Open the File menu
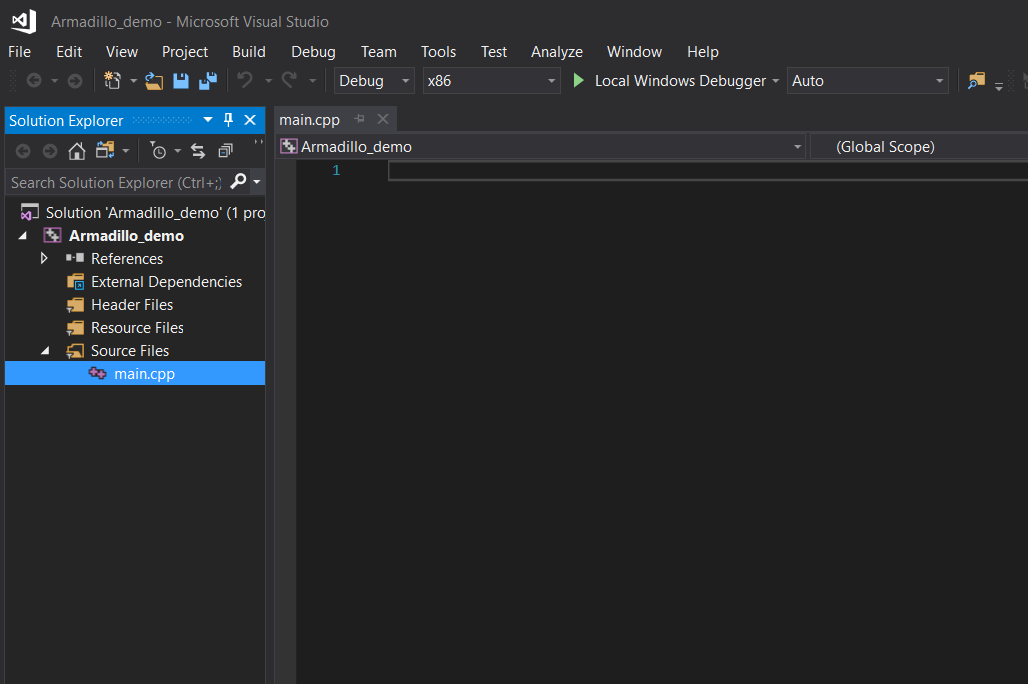The image size is (1028, 684). 19,52
